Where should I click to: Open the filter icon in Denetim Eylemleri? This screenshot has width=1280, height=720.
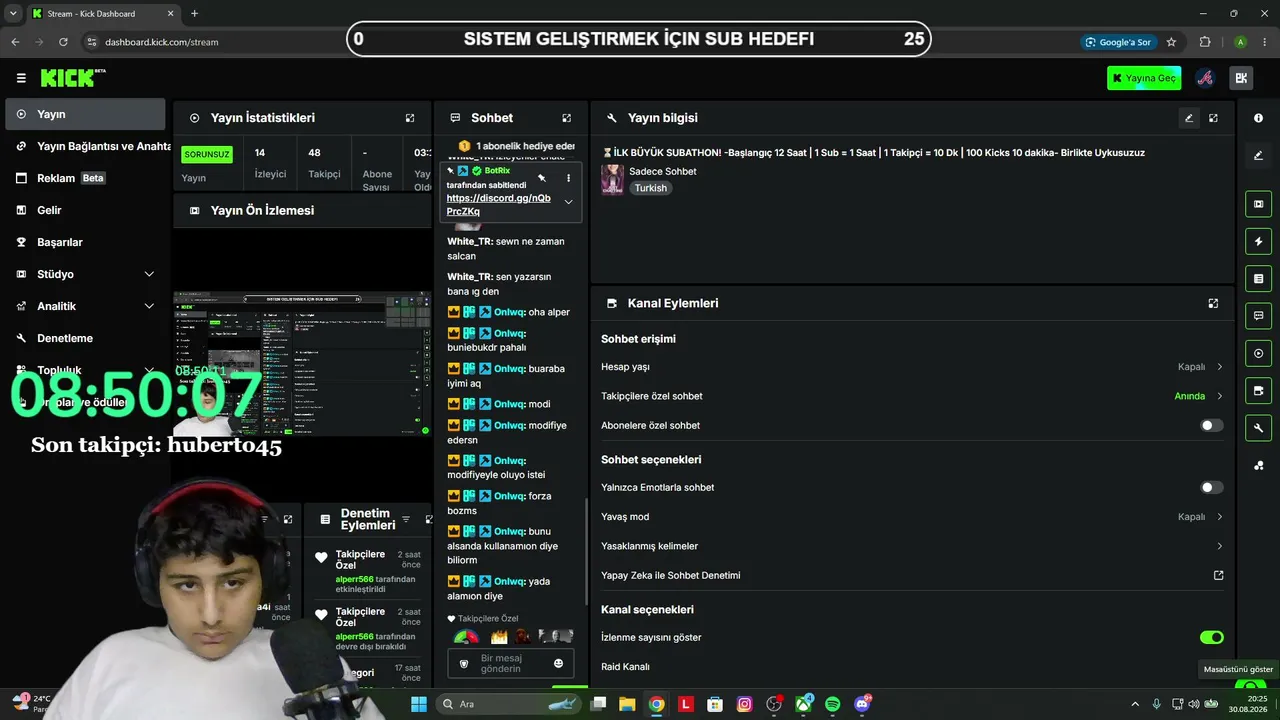(x=406, y=519)
